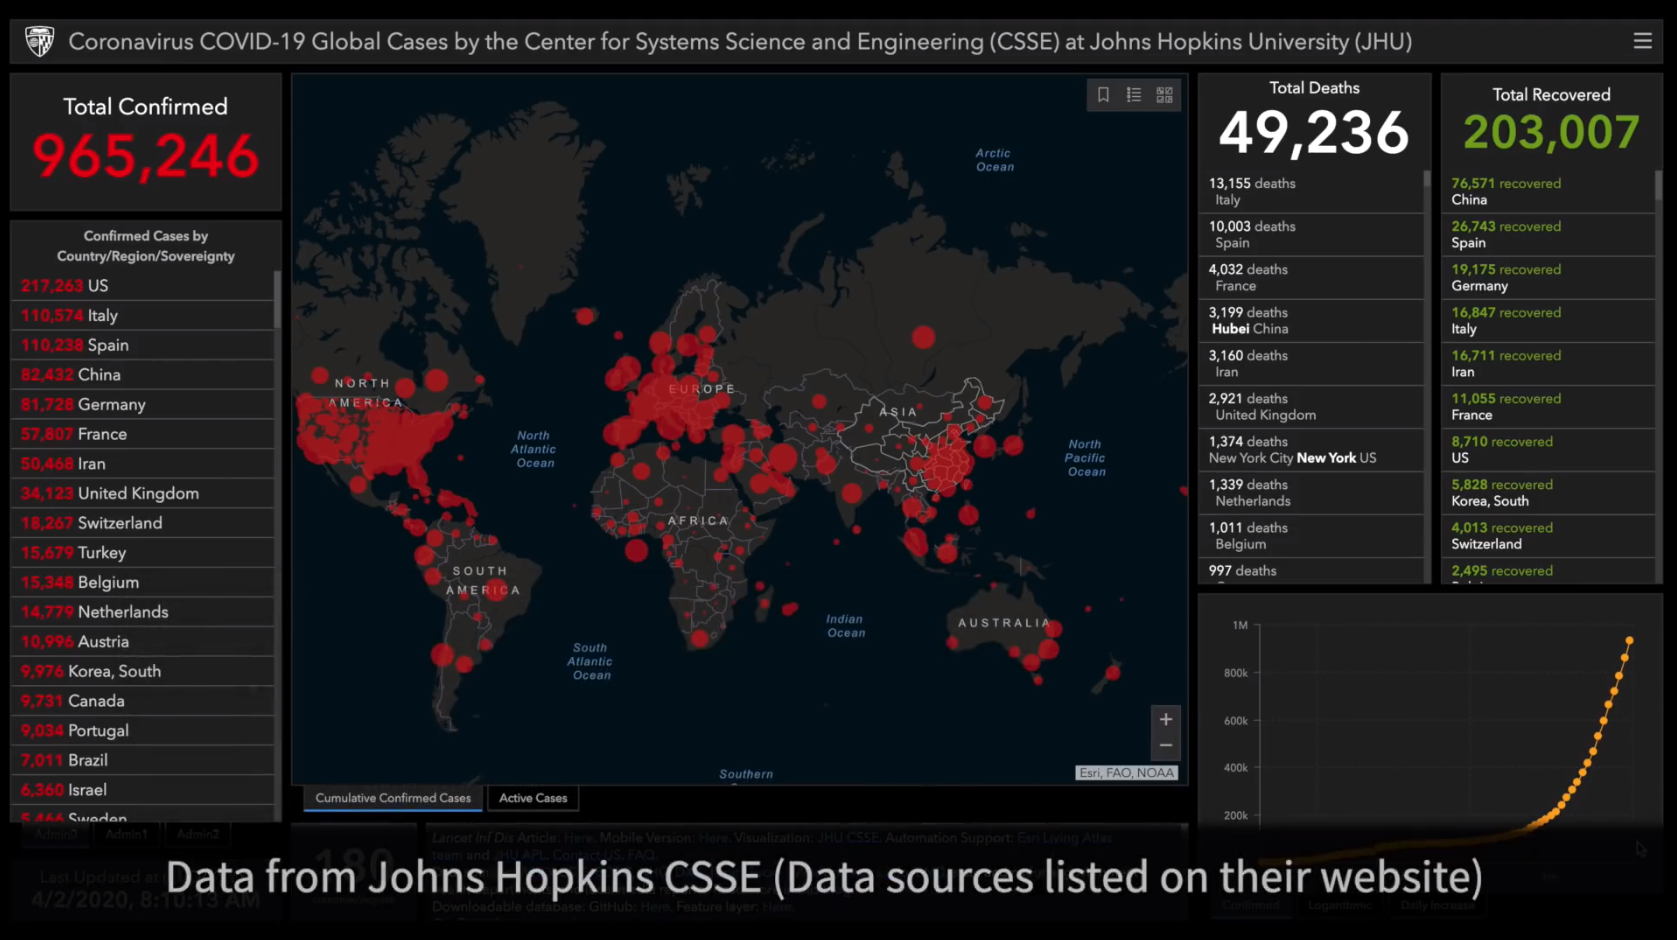Viewport: 1677px width, 940px height.
Task: Select France with 57,807 confirmed cases
Action: [142, 434]
